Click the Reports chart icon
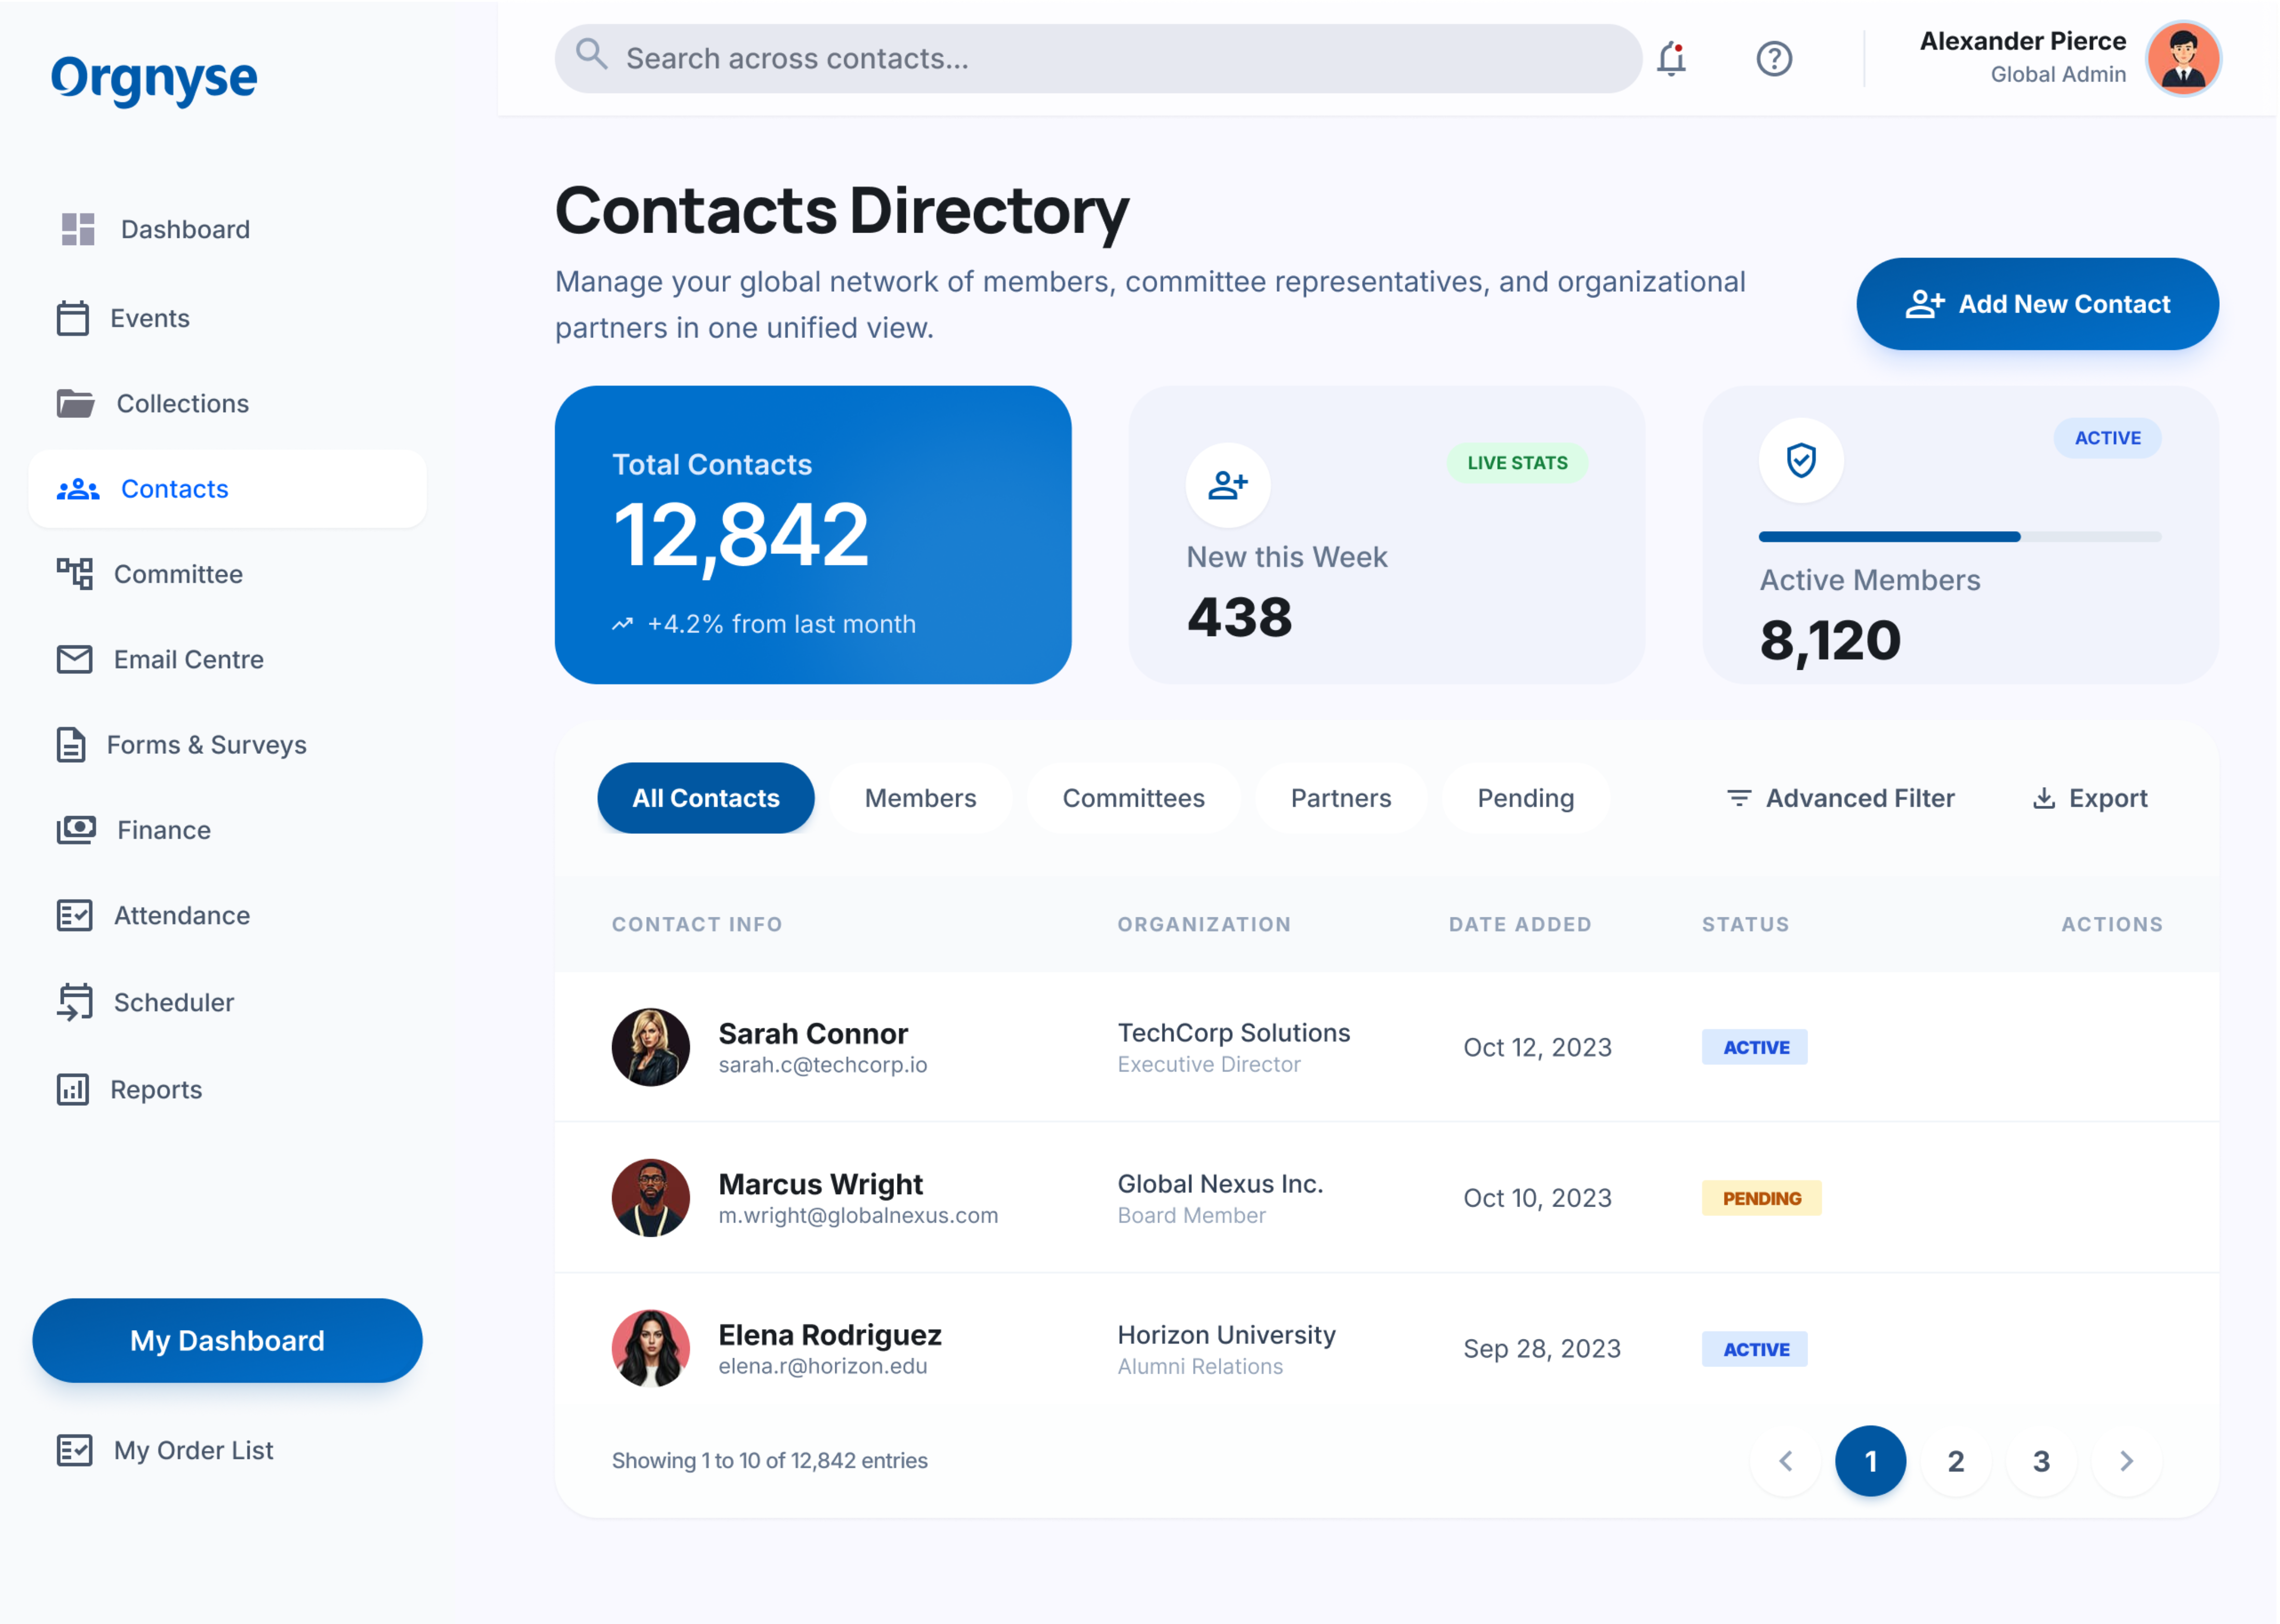 [73, 1089]
